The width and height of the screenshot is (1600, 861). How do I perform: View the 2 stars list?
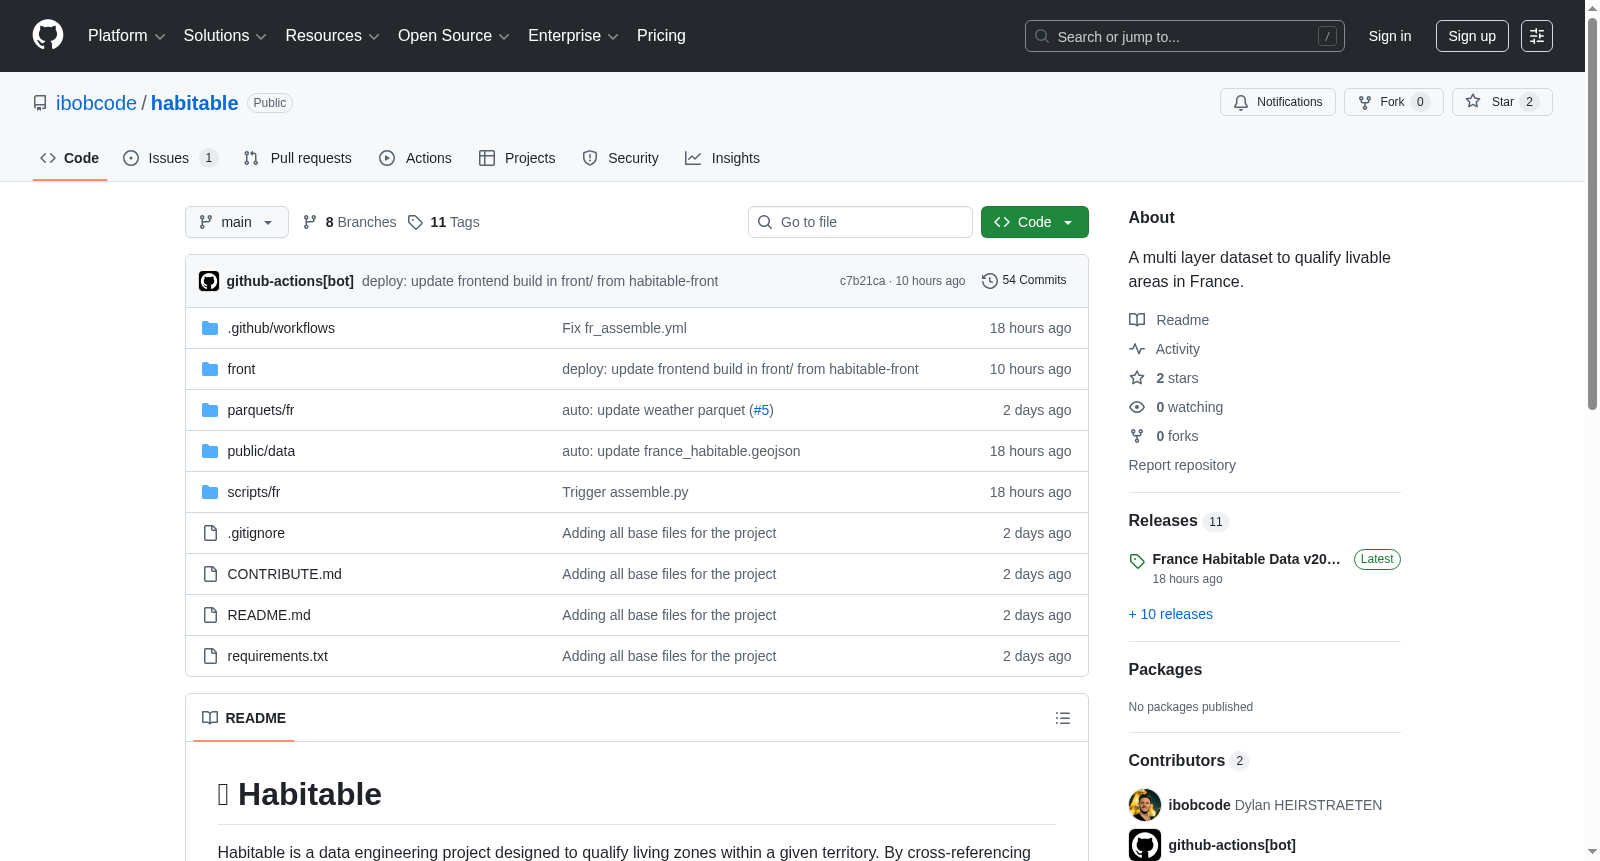pyautogui.click(x=1164, y=378)
